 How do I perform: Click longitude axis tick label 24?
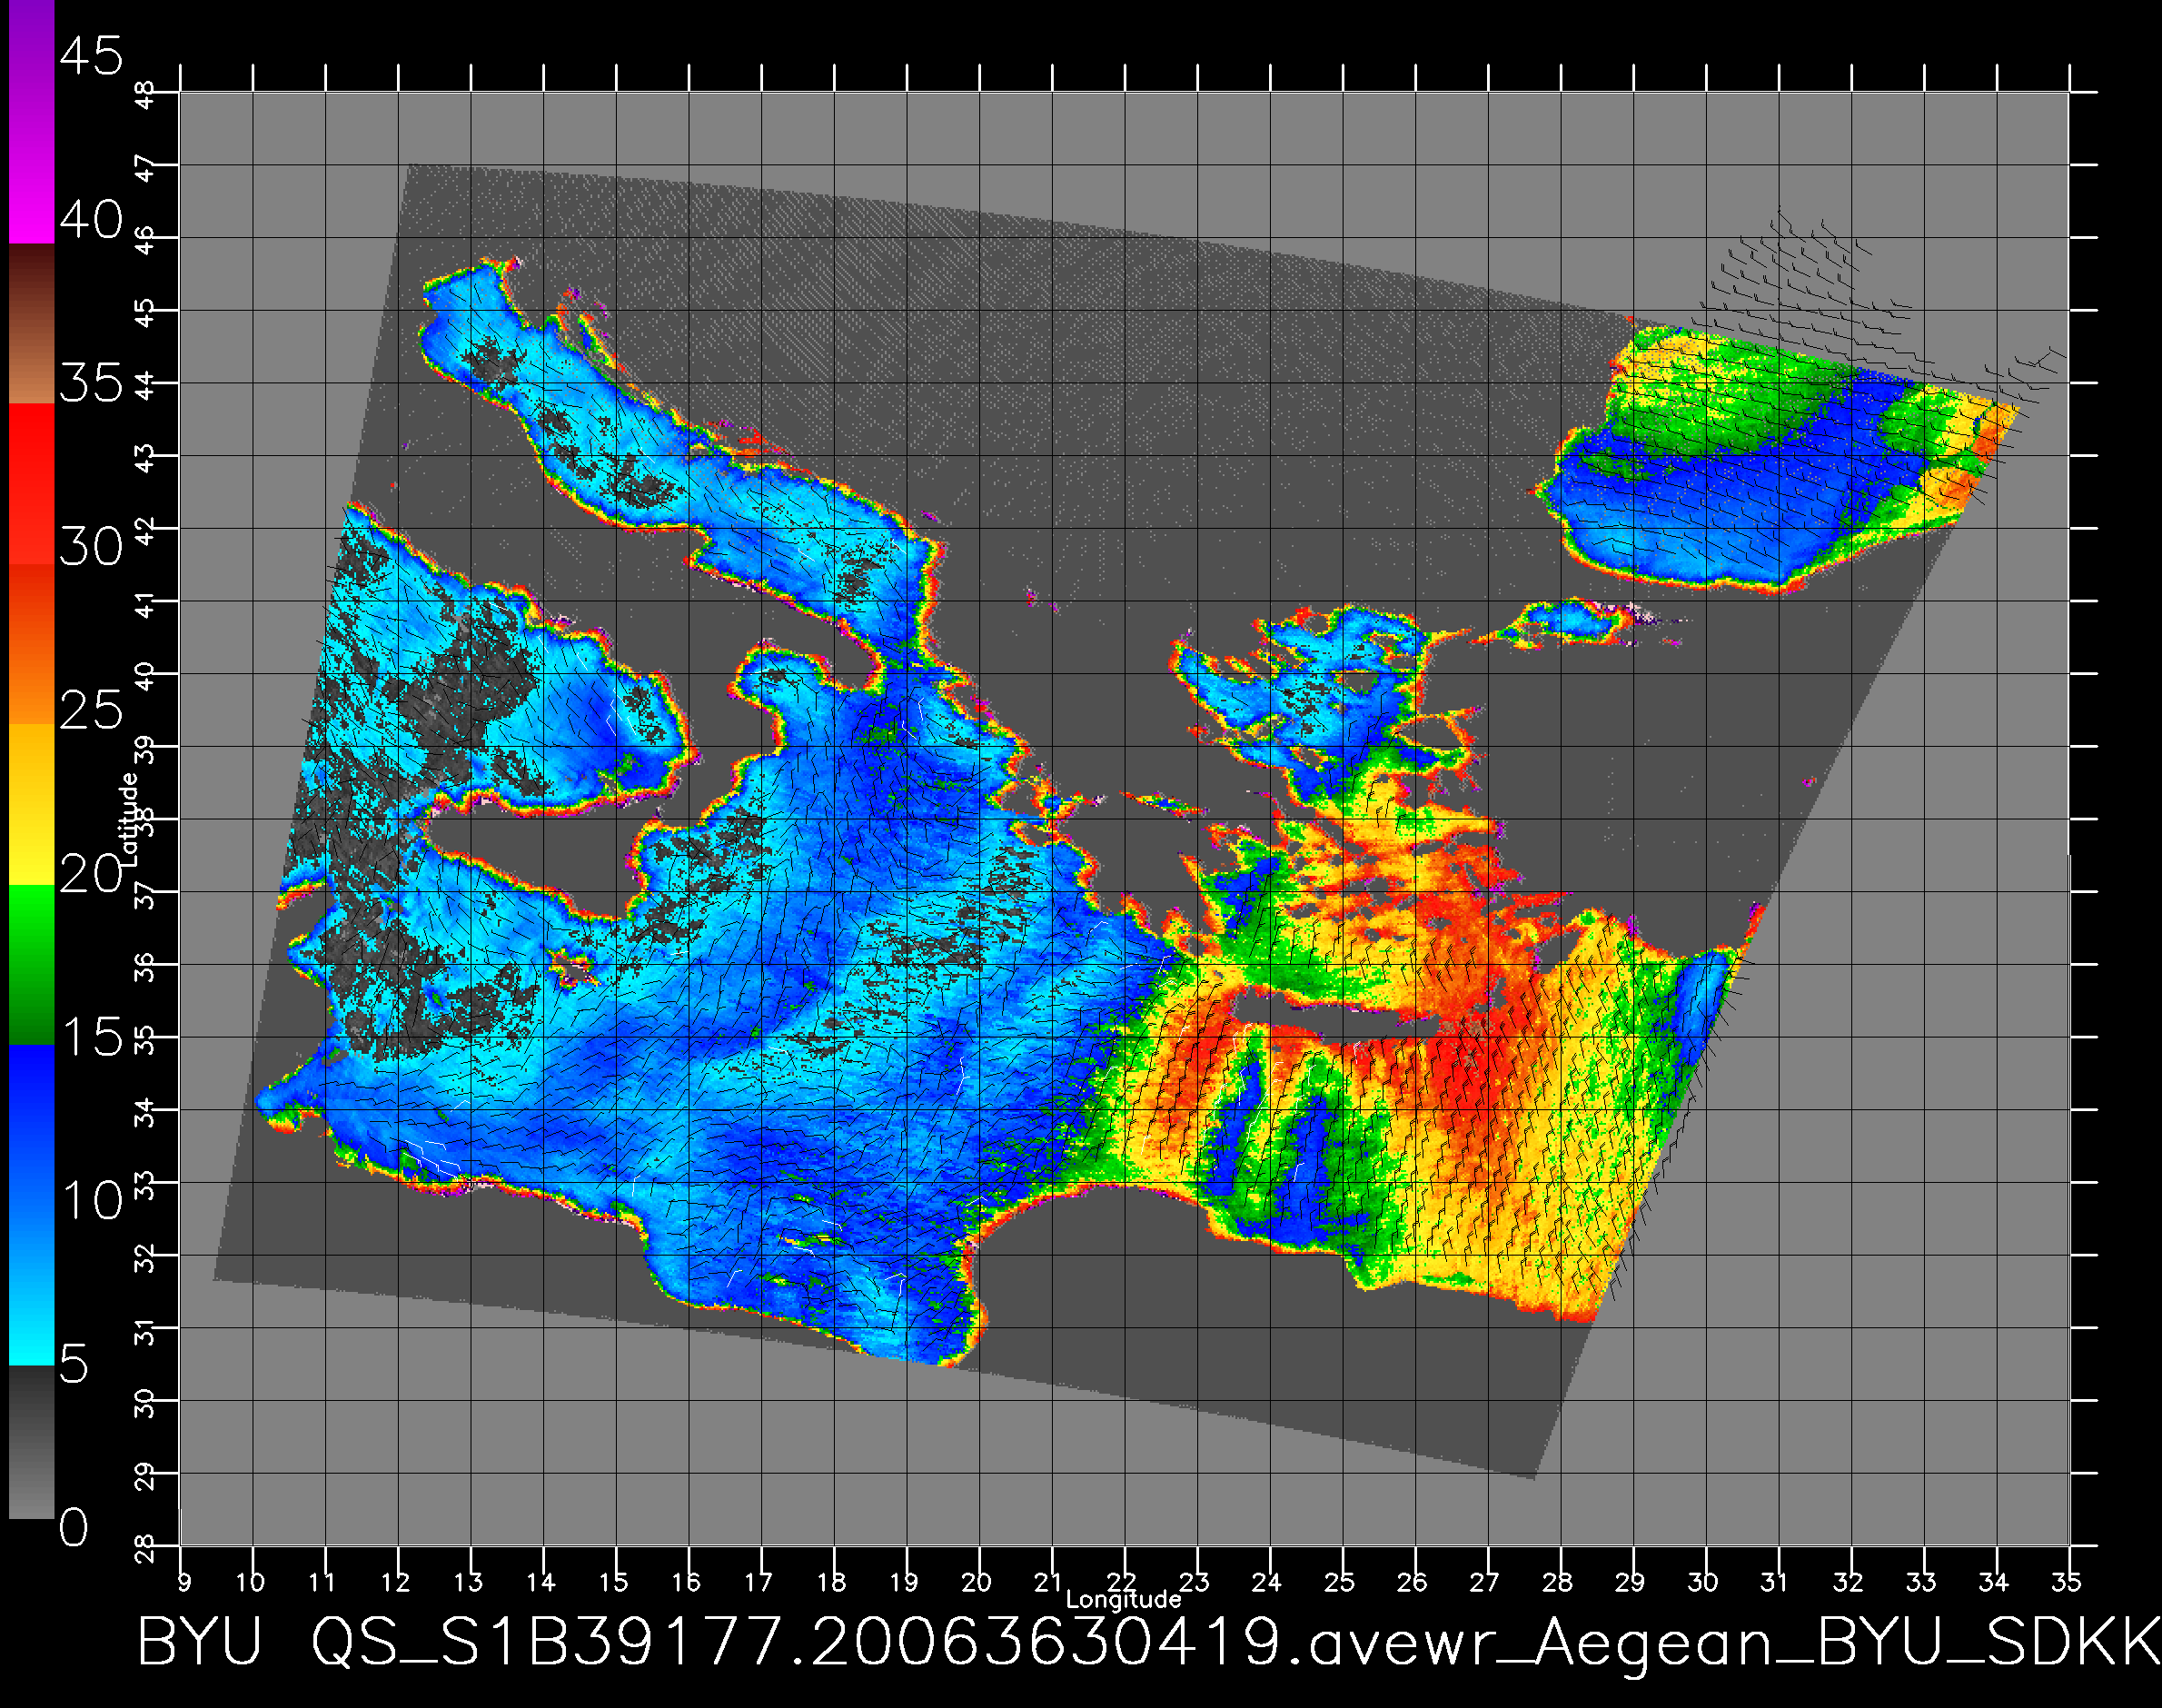tap(1267, 1582)
